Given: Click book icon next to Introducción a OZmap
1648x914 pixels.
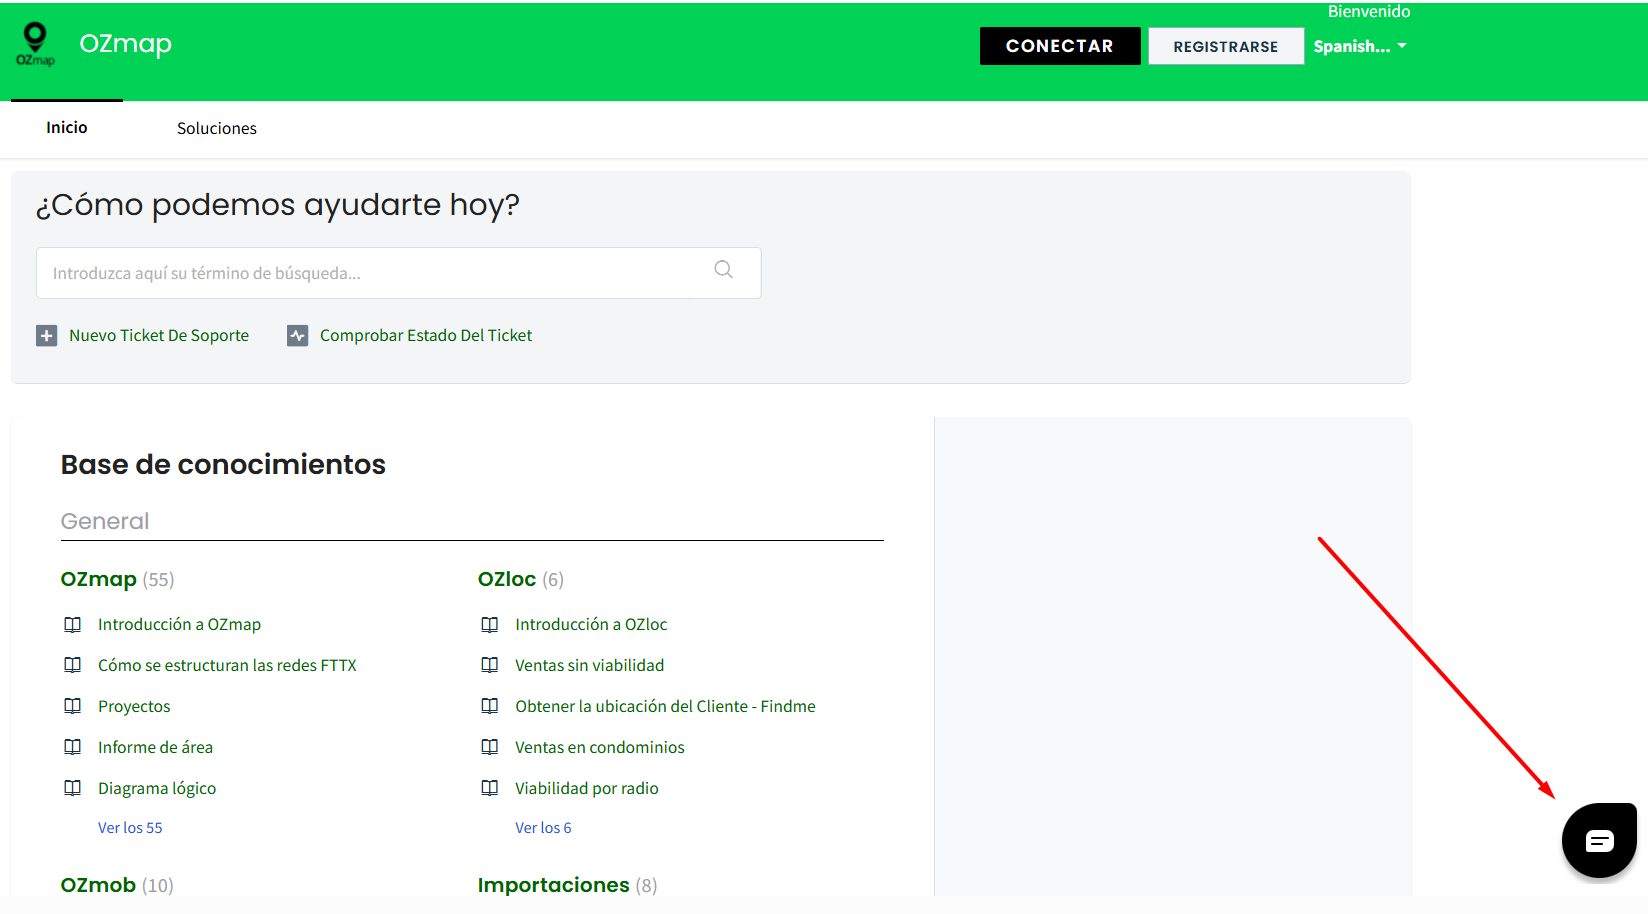Looking at the screenshot, I should pos(73,625).
